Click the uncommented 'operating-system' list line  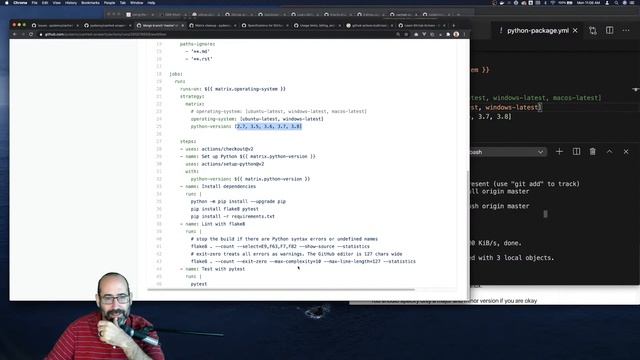pyautogui.click(x=257, y=119)
